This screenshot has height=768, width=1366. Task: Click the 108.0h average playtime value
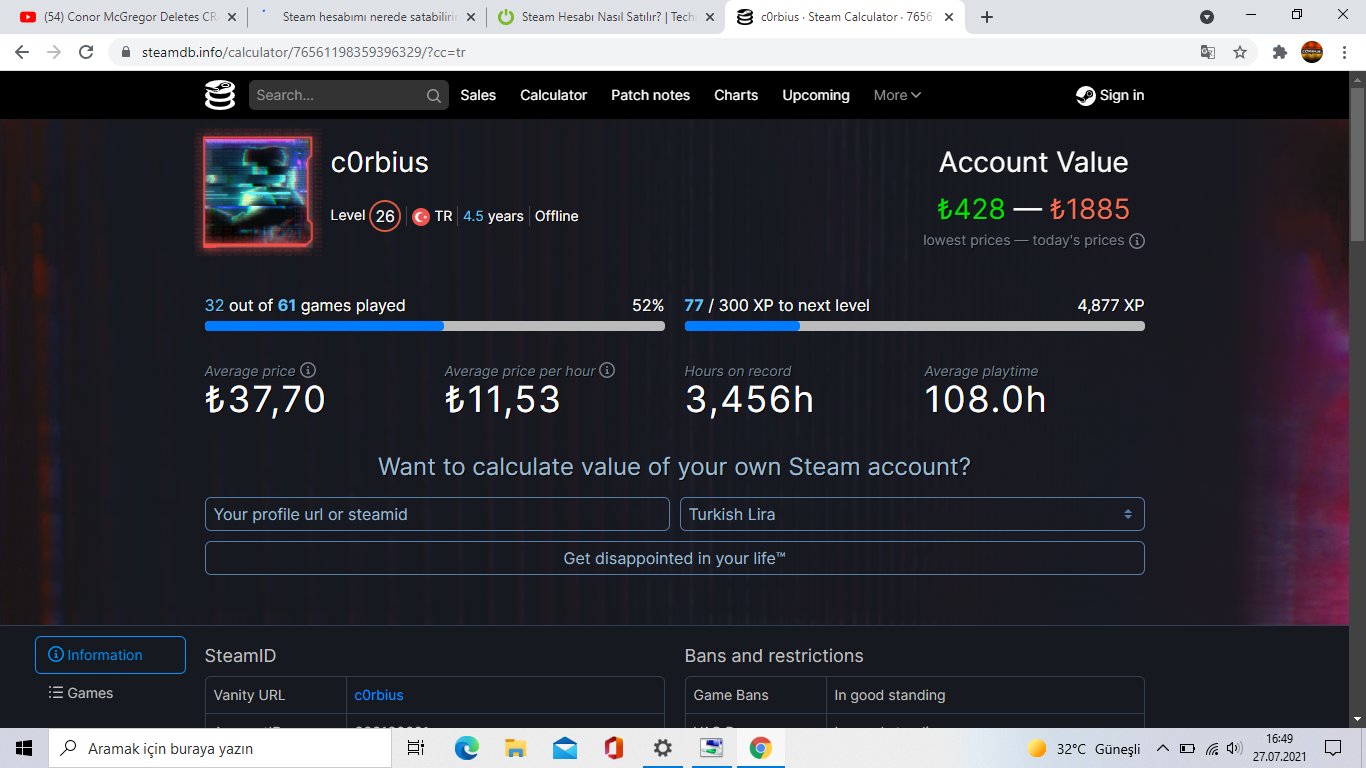point(985,400)
